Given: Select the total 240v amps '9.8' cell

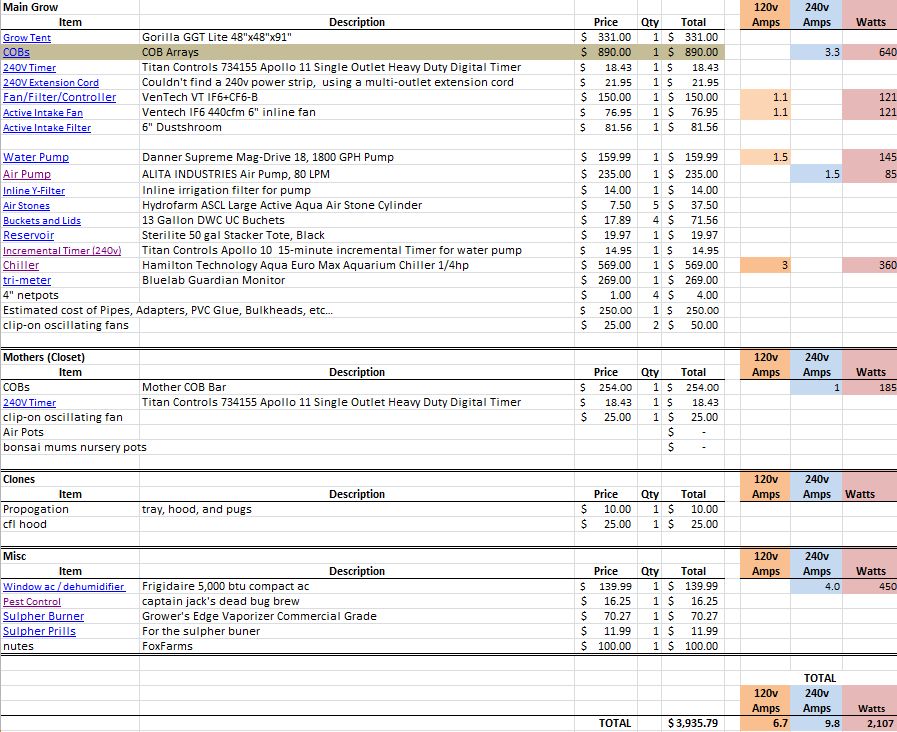Looking at the screenshot, I should point(816,723).
